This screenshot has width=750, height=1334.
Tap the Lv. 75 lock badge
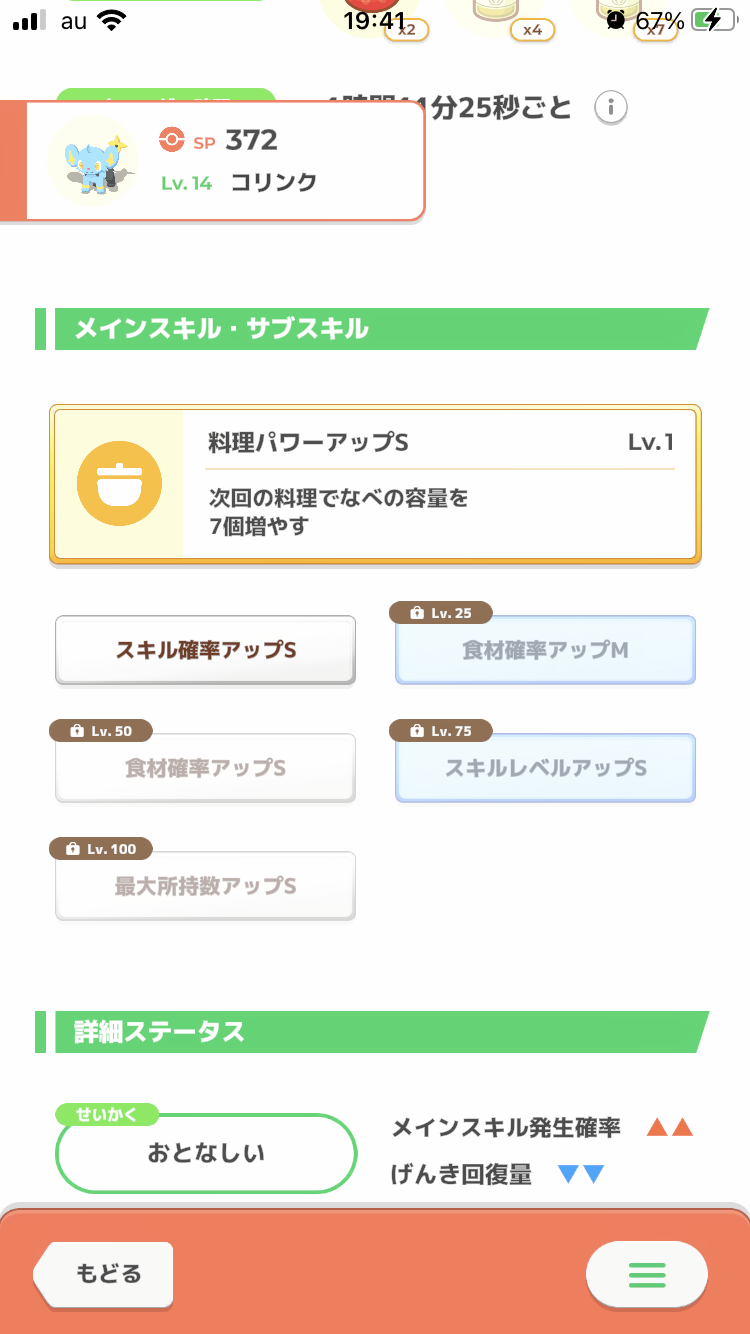click(x=443, y=731)
